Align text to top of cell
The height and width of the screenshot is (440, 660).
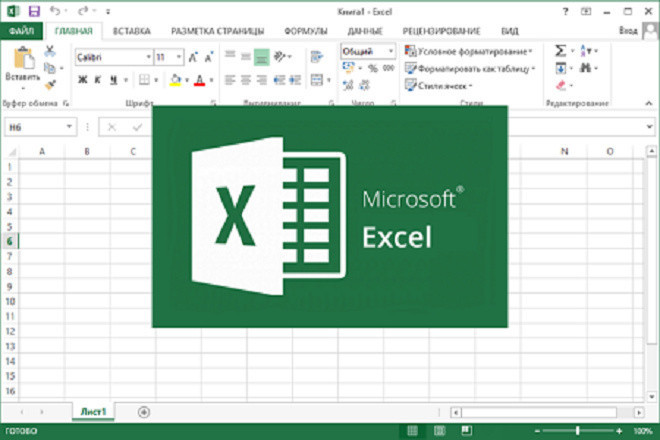(230, 55)
